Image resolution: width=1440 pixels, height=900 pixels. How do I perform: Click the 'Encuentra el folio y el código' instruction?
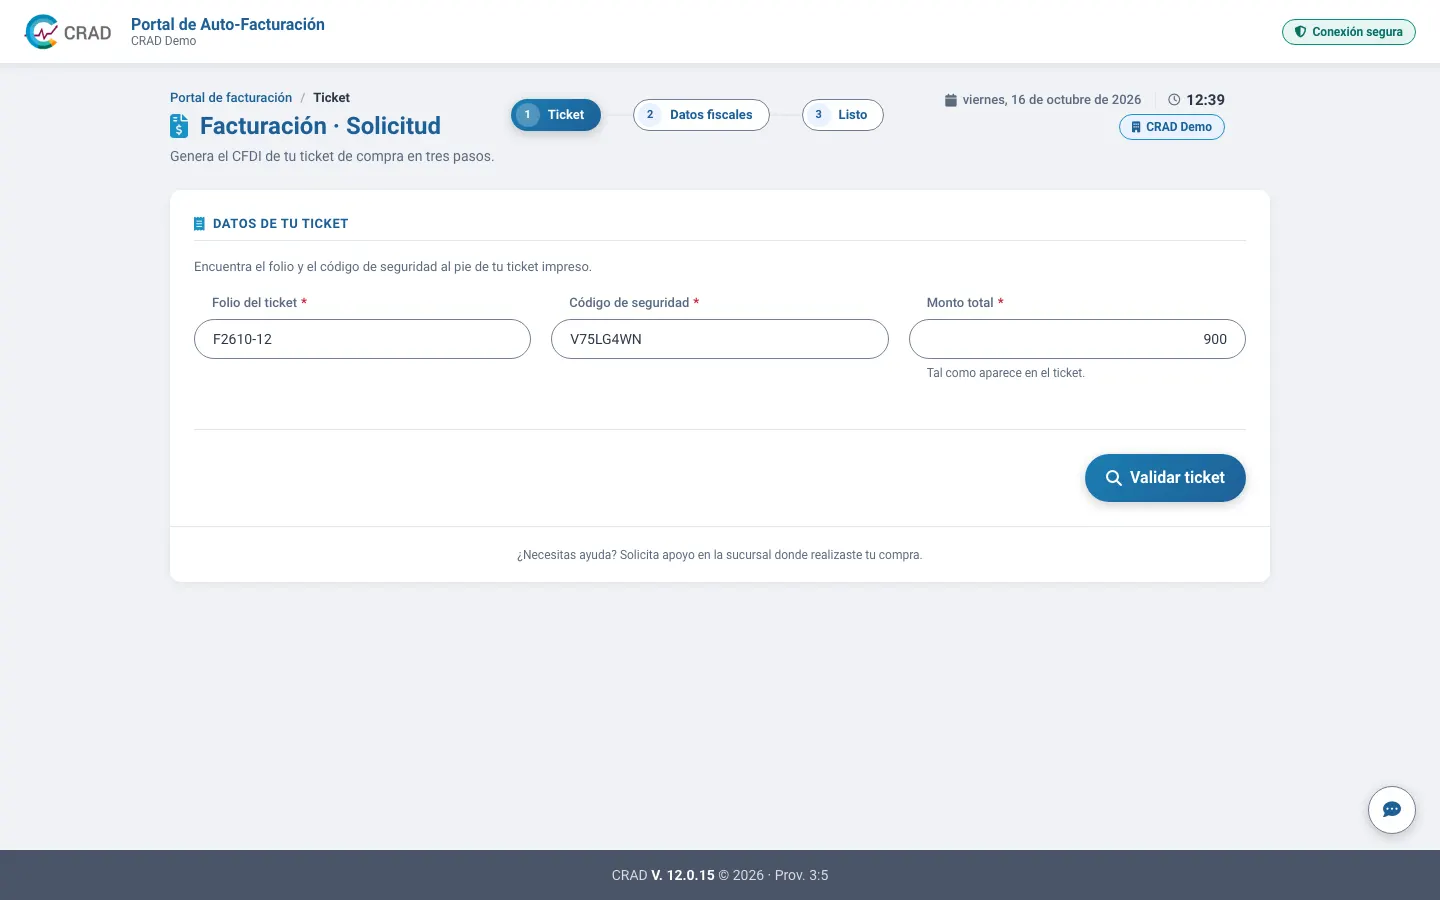click(393, 267)
